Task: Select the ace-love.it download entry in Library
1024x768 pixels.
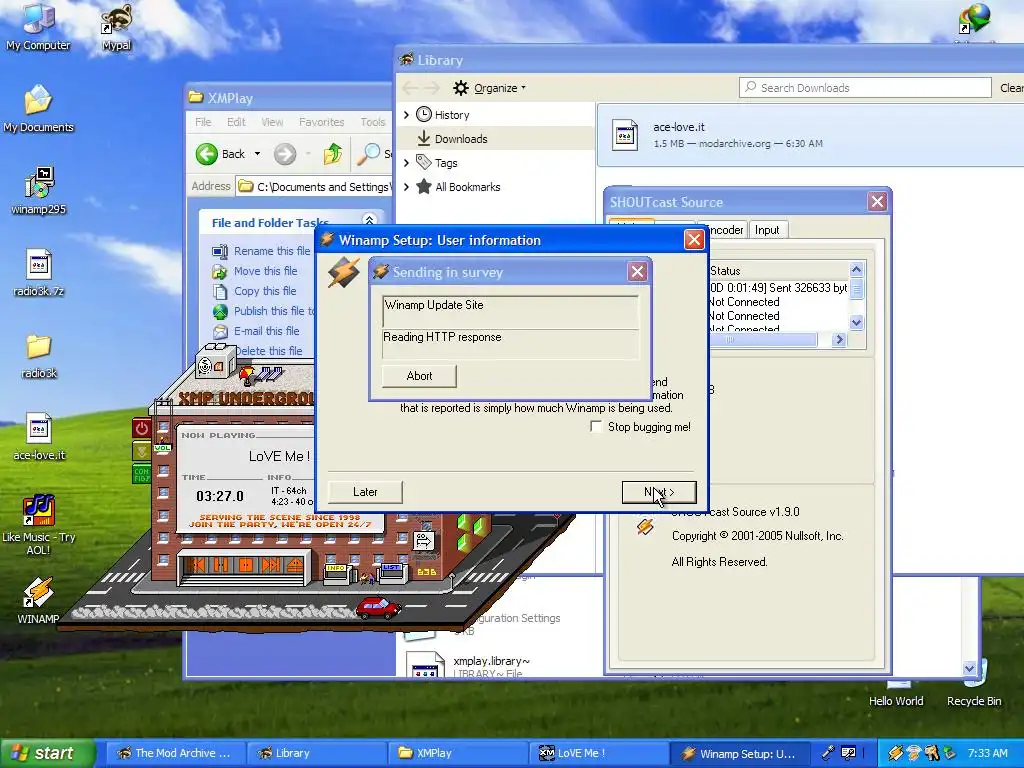Action: (x=810, y=135)
